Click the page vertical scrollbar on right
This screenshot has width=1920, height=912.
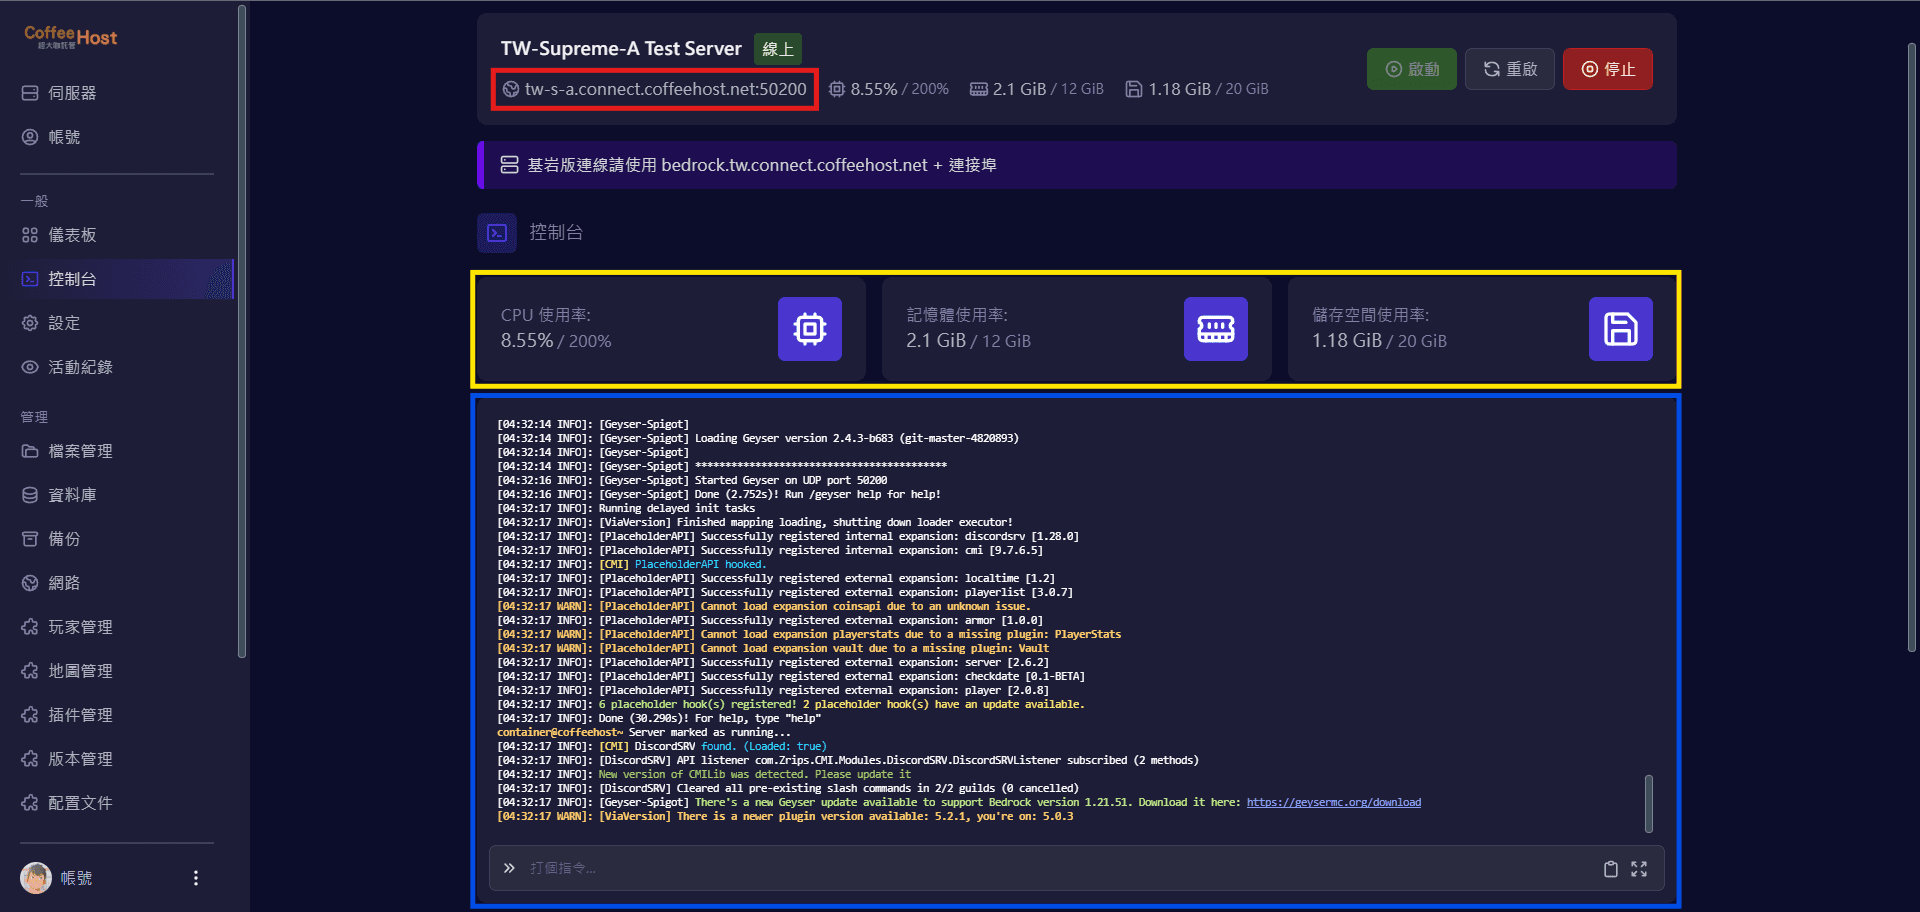[1912, 347]
